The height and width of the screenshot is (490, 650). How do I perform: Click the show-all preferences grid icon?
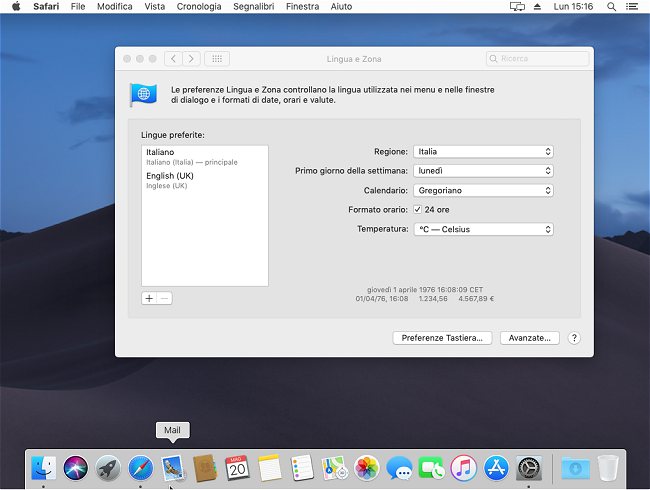coord(217,59)
